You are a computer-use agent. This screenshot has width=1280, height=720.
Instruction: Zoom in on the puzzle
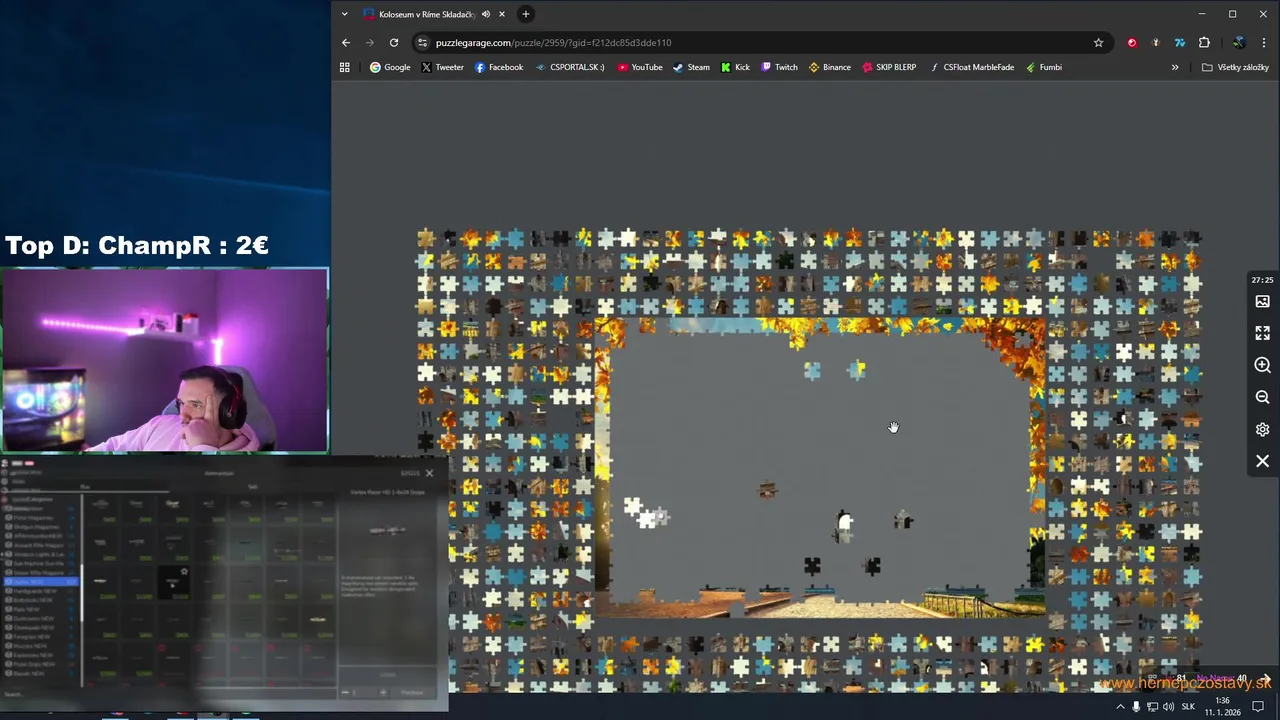coord(1262,366)
